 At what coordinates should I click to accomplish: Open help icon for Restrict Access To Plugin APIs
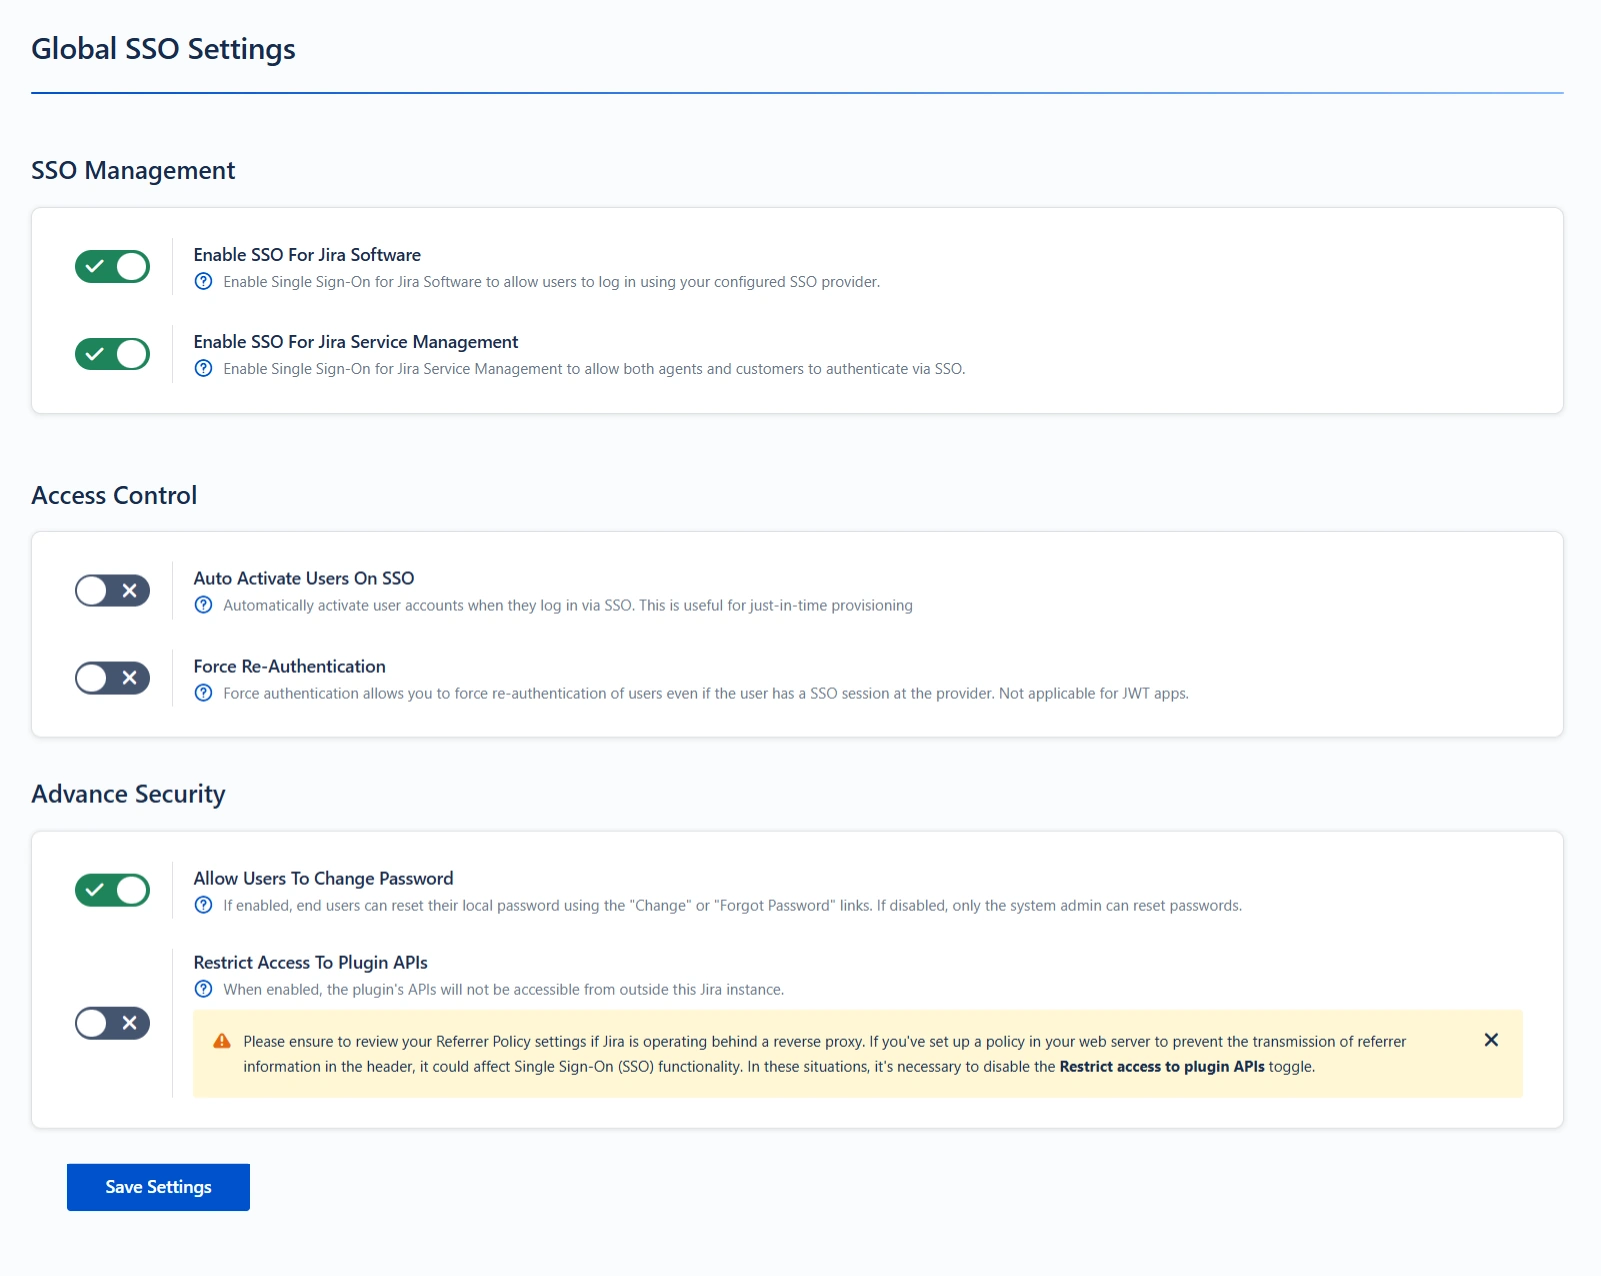pyautogui.click(x=203, y=989)
